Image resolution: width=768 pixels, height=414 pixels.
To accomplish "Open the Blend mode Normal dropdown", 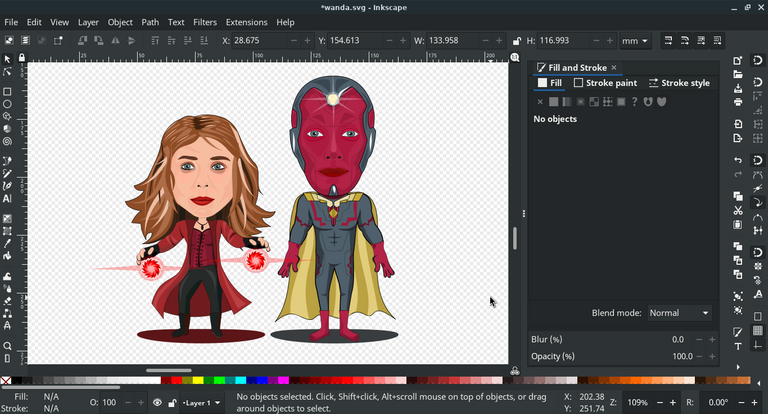I will pos(679,313).
